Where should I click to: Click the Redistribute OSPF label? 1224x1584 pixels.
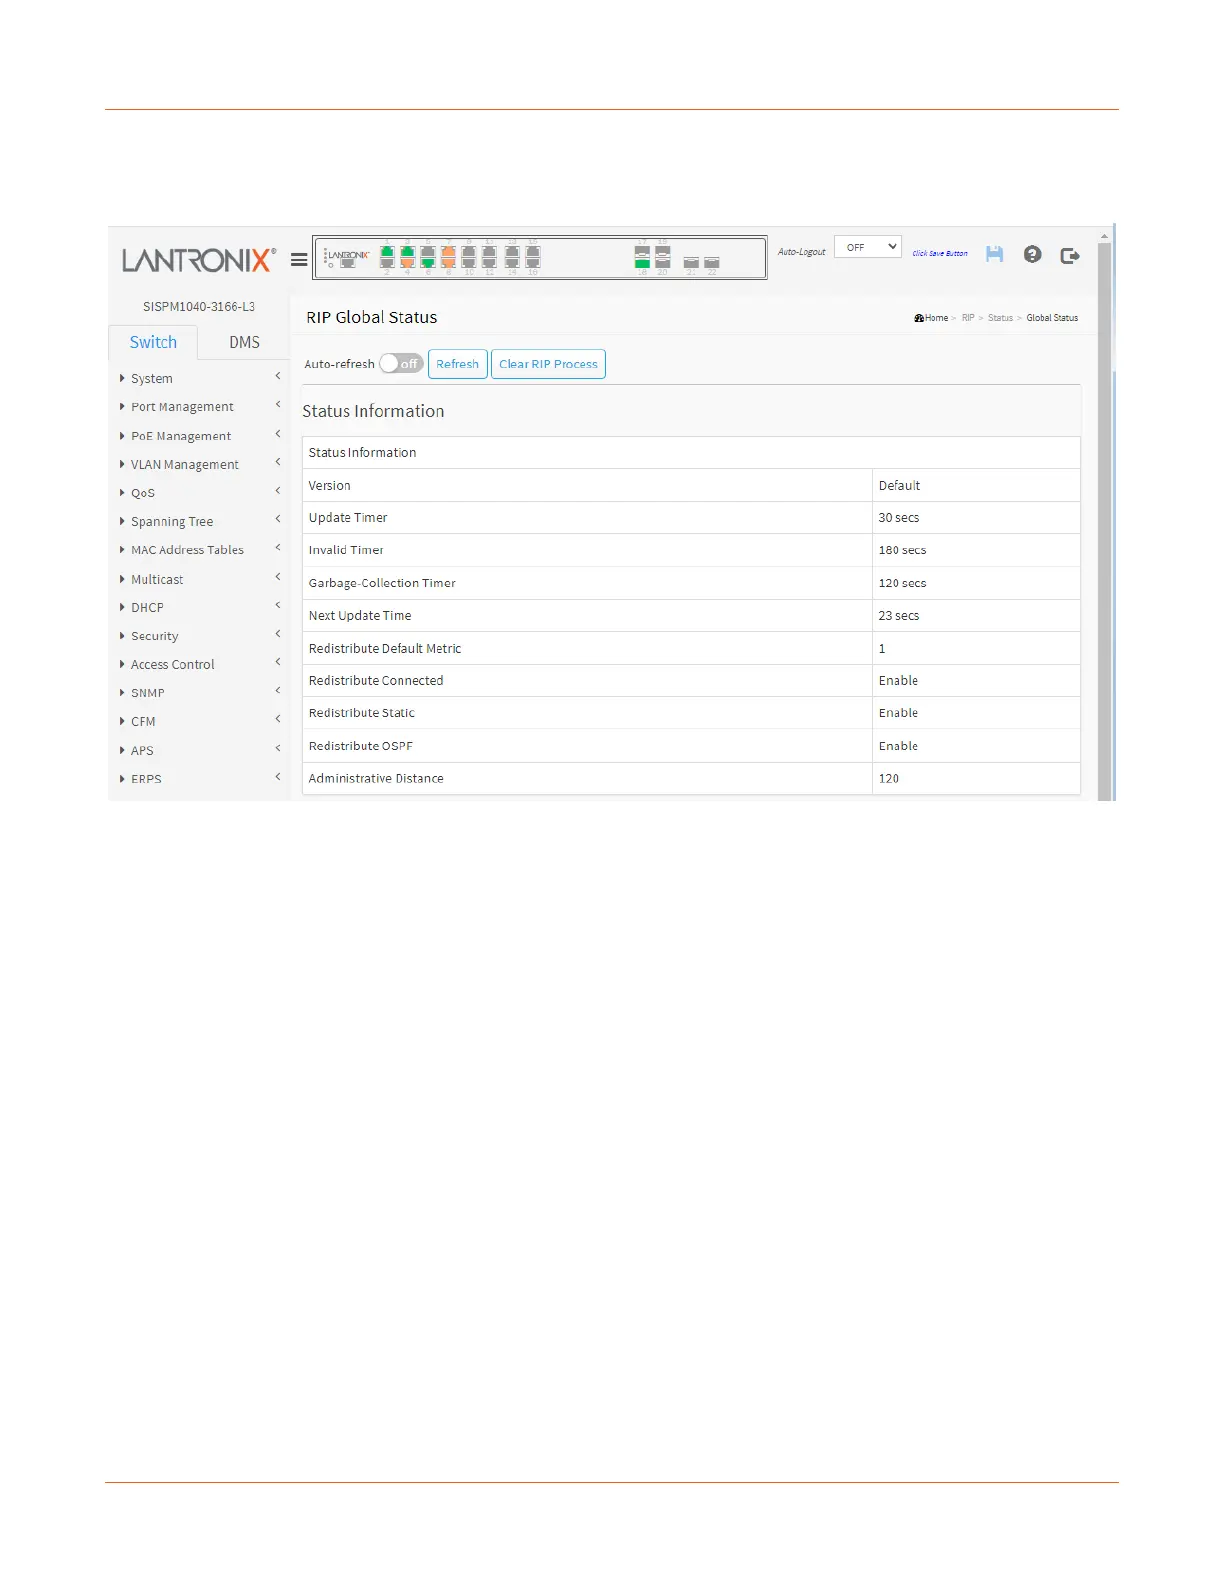(360, 746)
